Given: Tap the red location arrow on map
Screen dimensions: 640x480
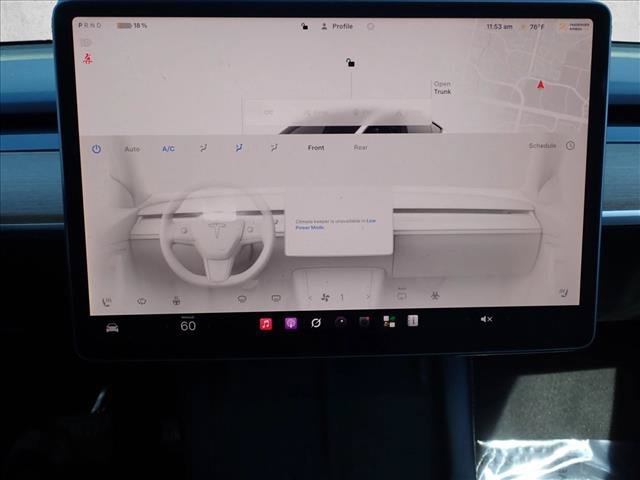Looking at the screenshot, I should point(540,85).
